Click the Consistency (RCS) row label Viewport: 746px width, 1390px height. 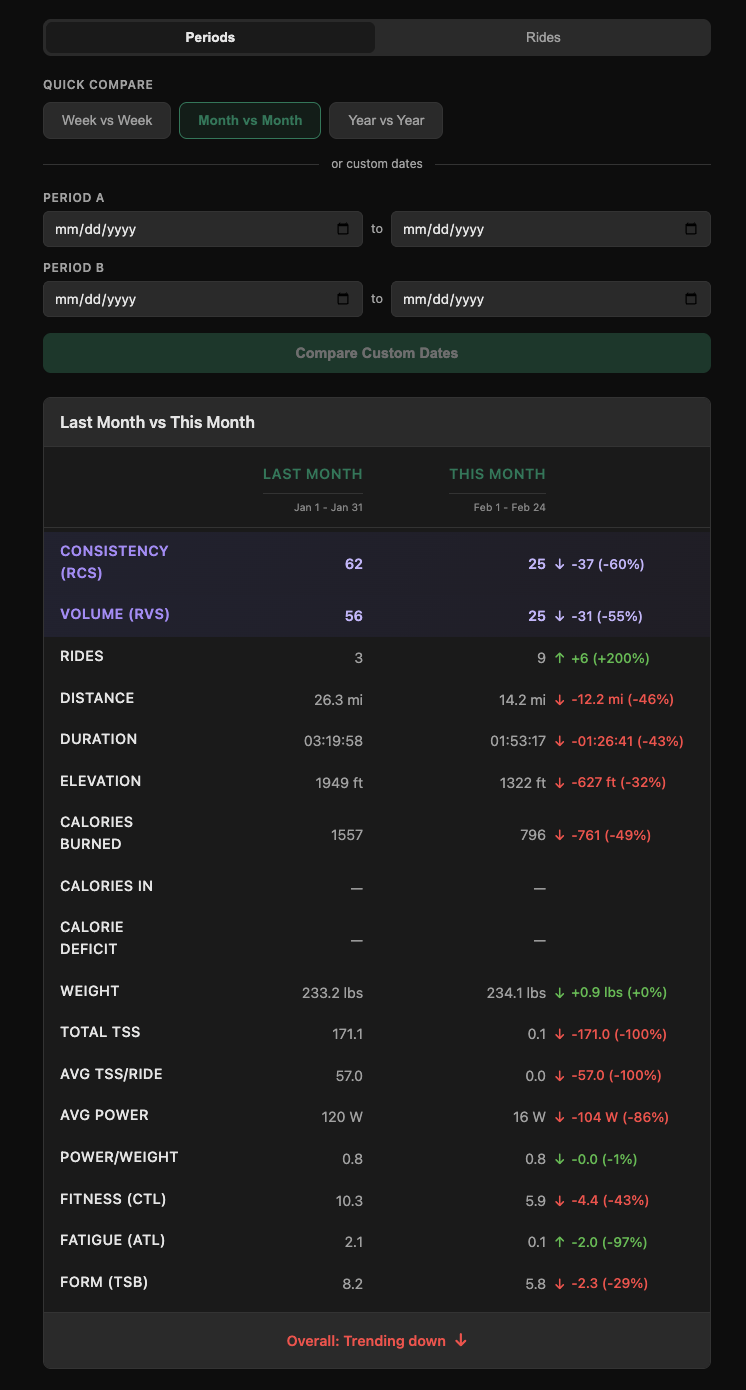114,562
